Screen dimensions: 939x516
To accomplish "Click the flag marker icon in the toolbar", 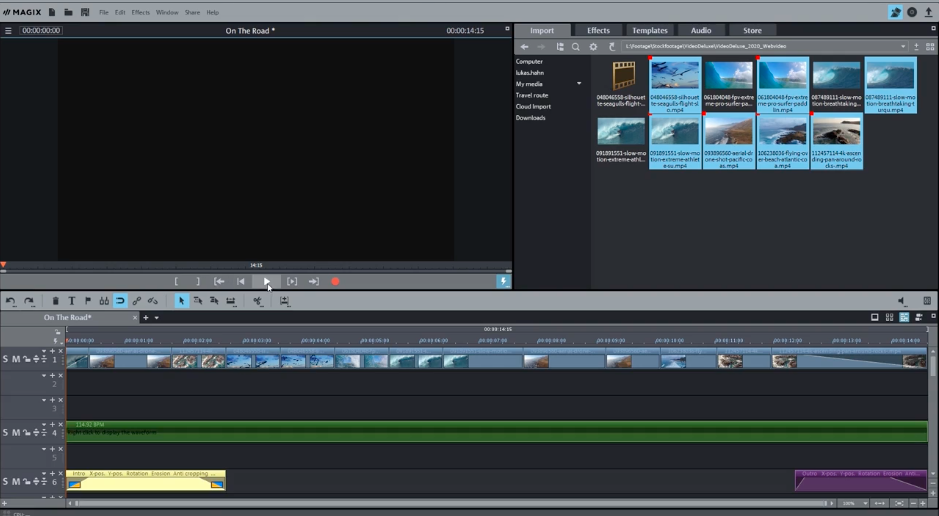I will click(x=88, y=301).
